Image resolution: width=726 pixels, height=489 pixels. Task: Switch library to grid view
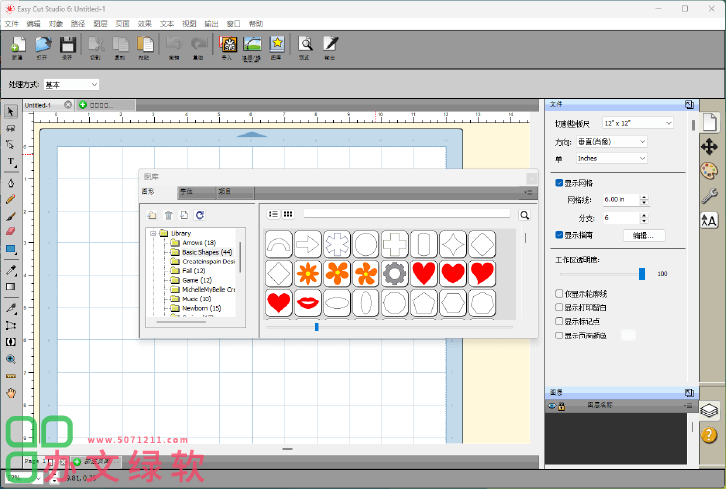(288, 214)
